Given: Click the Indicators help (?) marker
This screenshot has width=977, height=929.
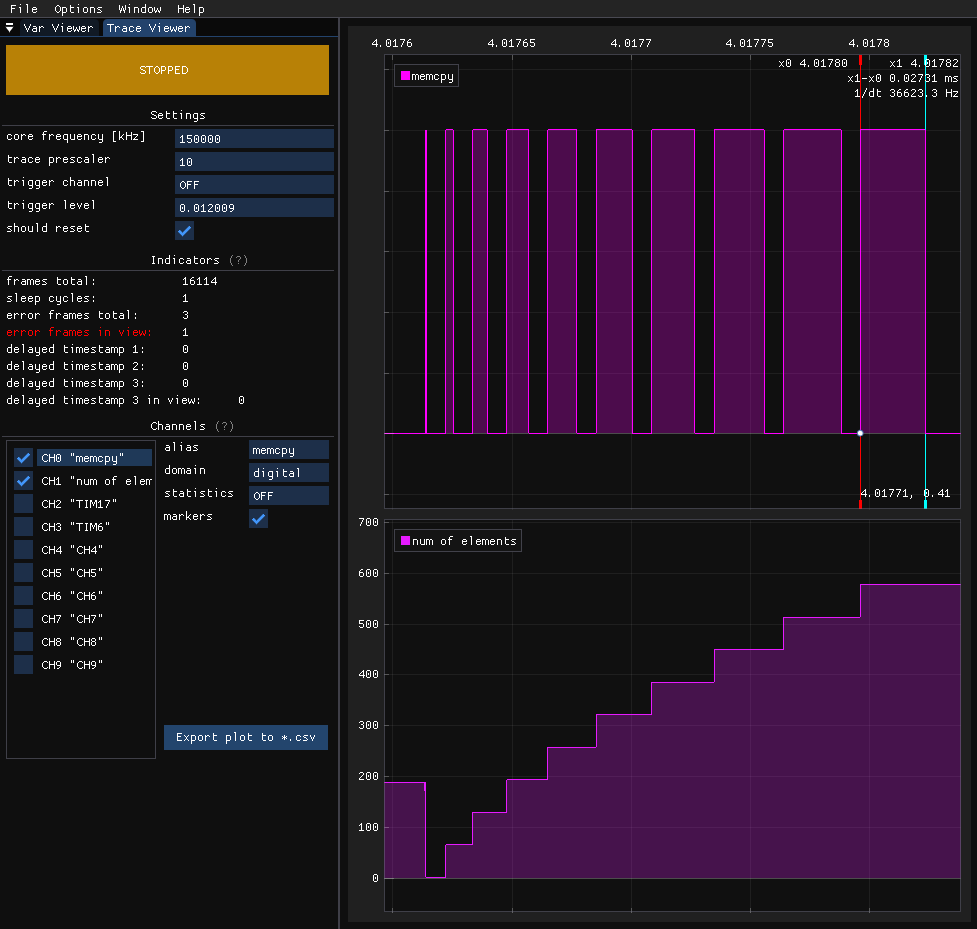Looking at the screenshot, I should 238,260.
